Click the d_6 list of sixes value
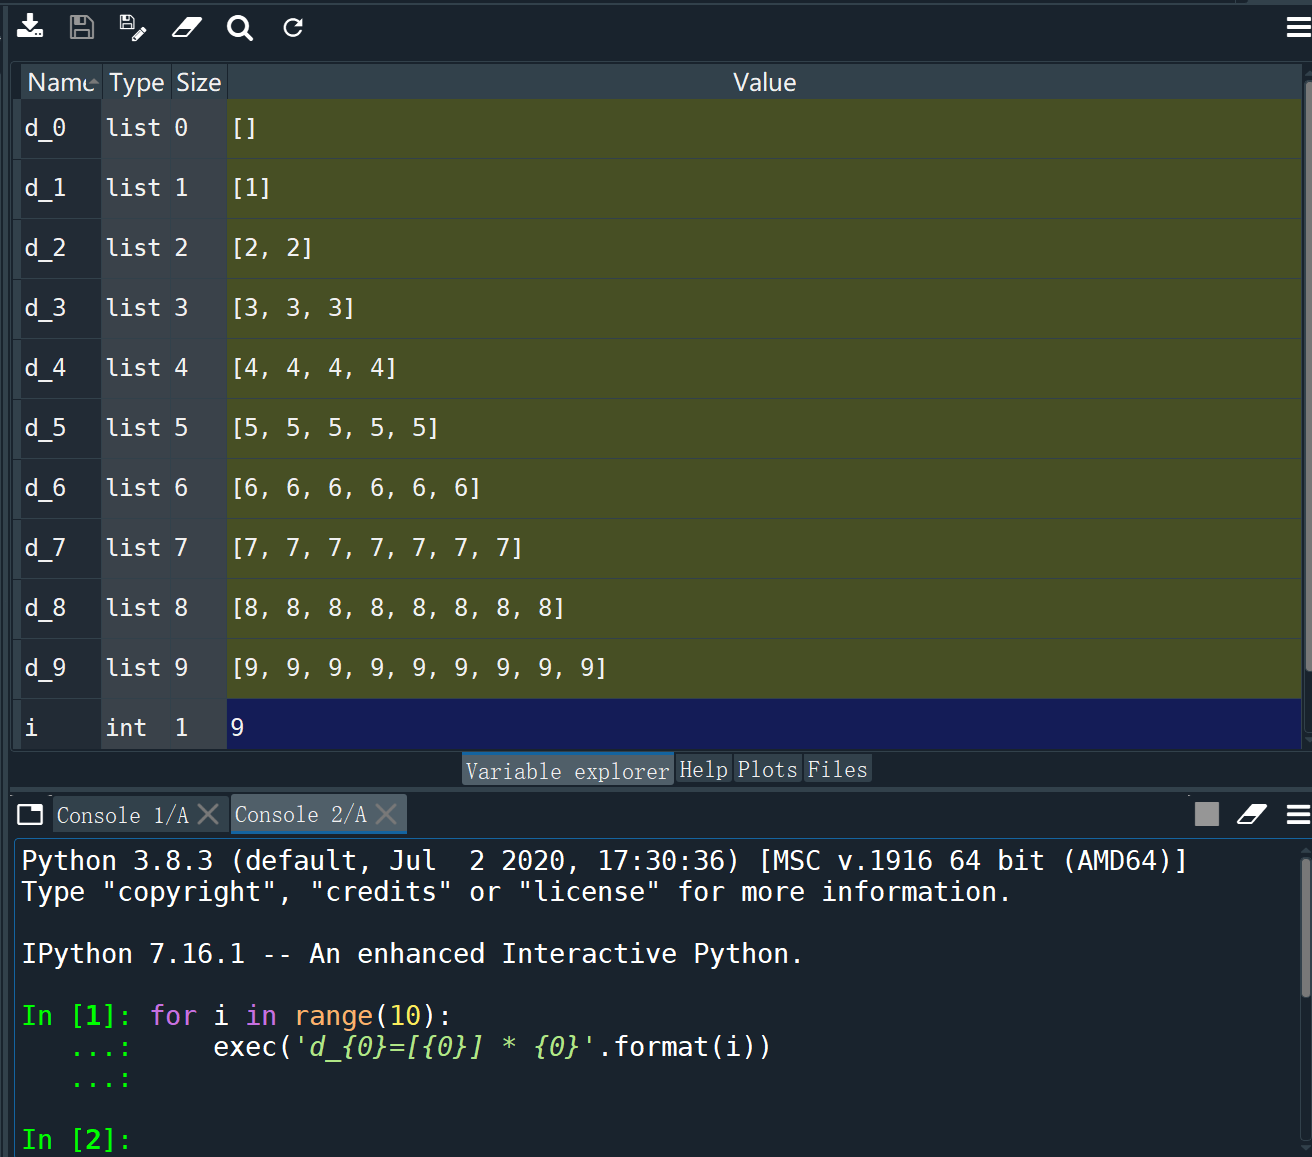The width and height of the screenshot is (1312, 1157). click(764, 488)
